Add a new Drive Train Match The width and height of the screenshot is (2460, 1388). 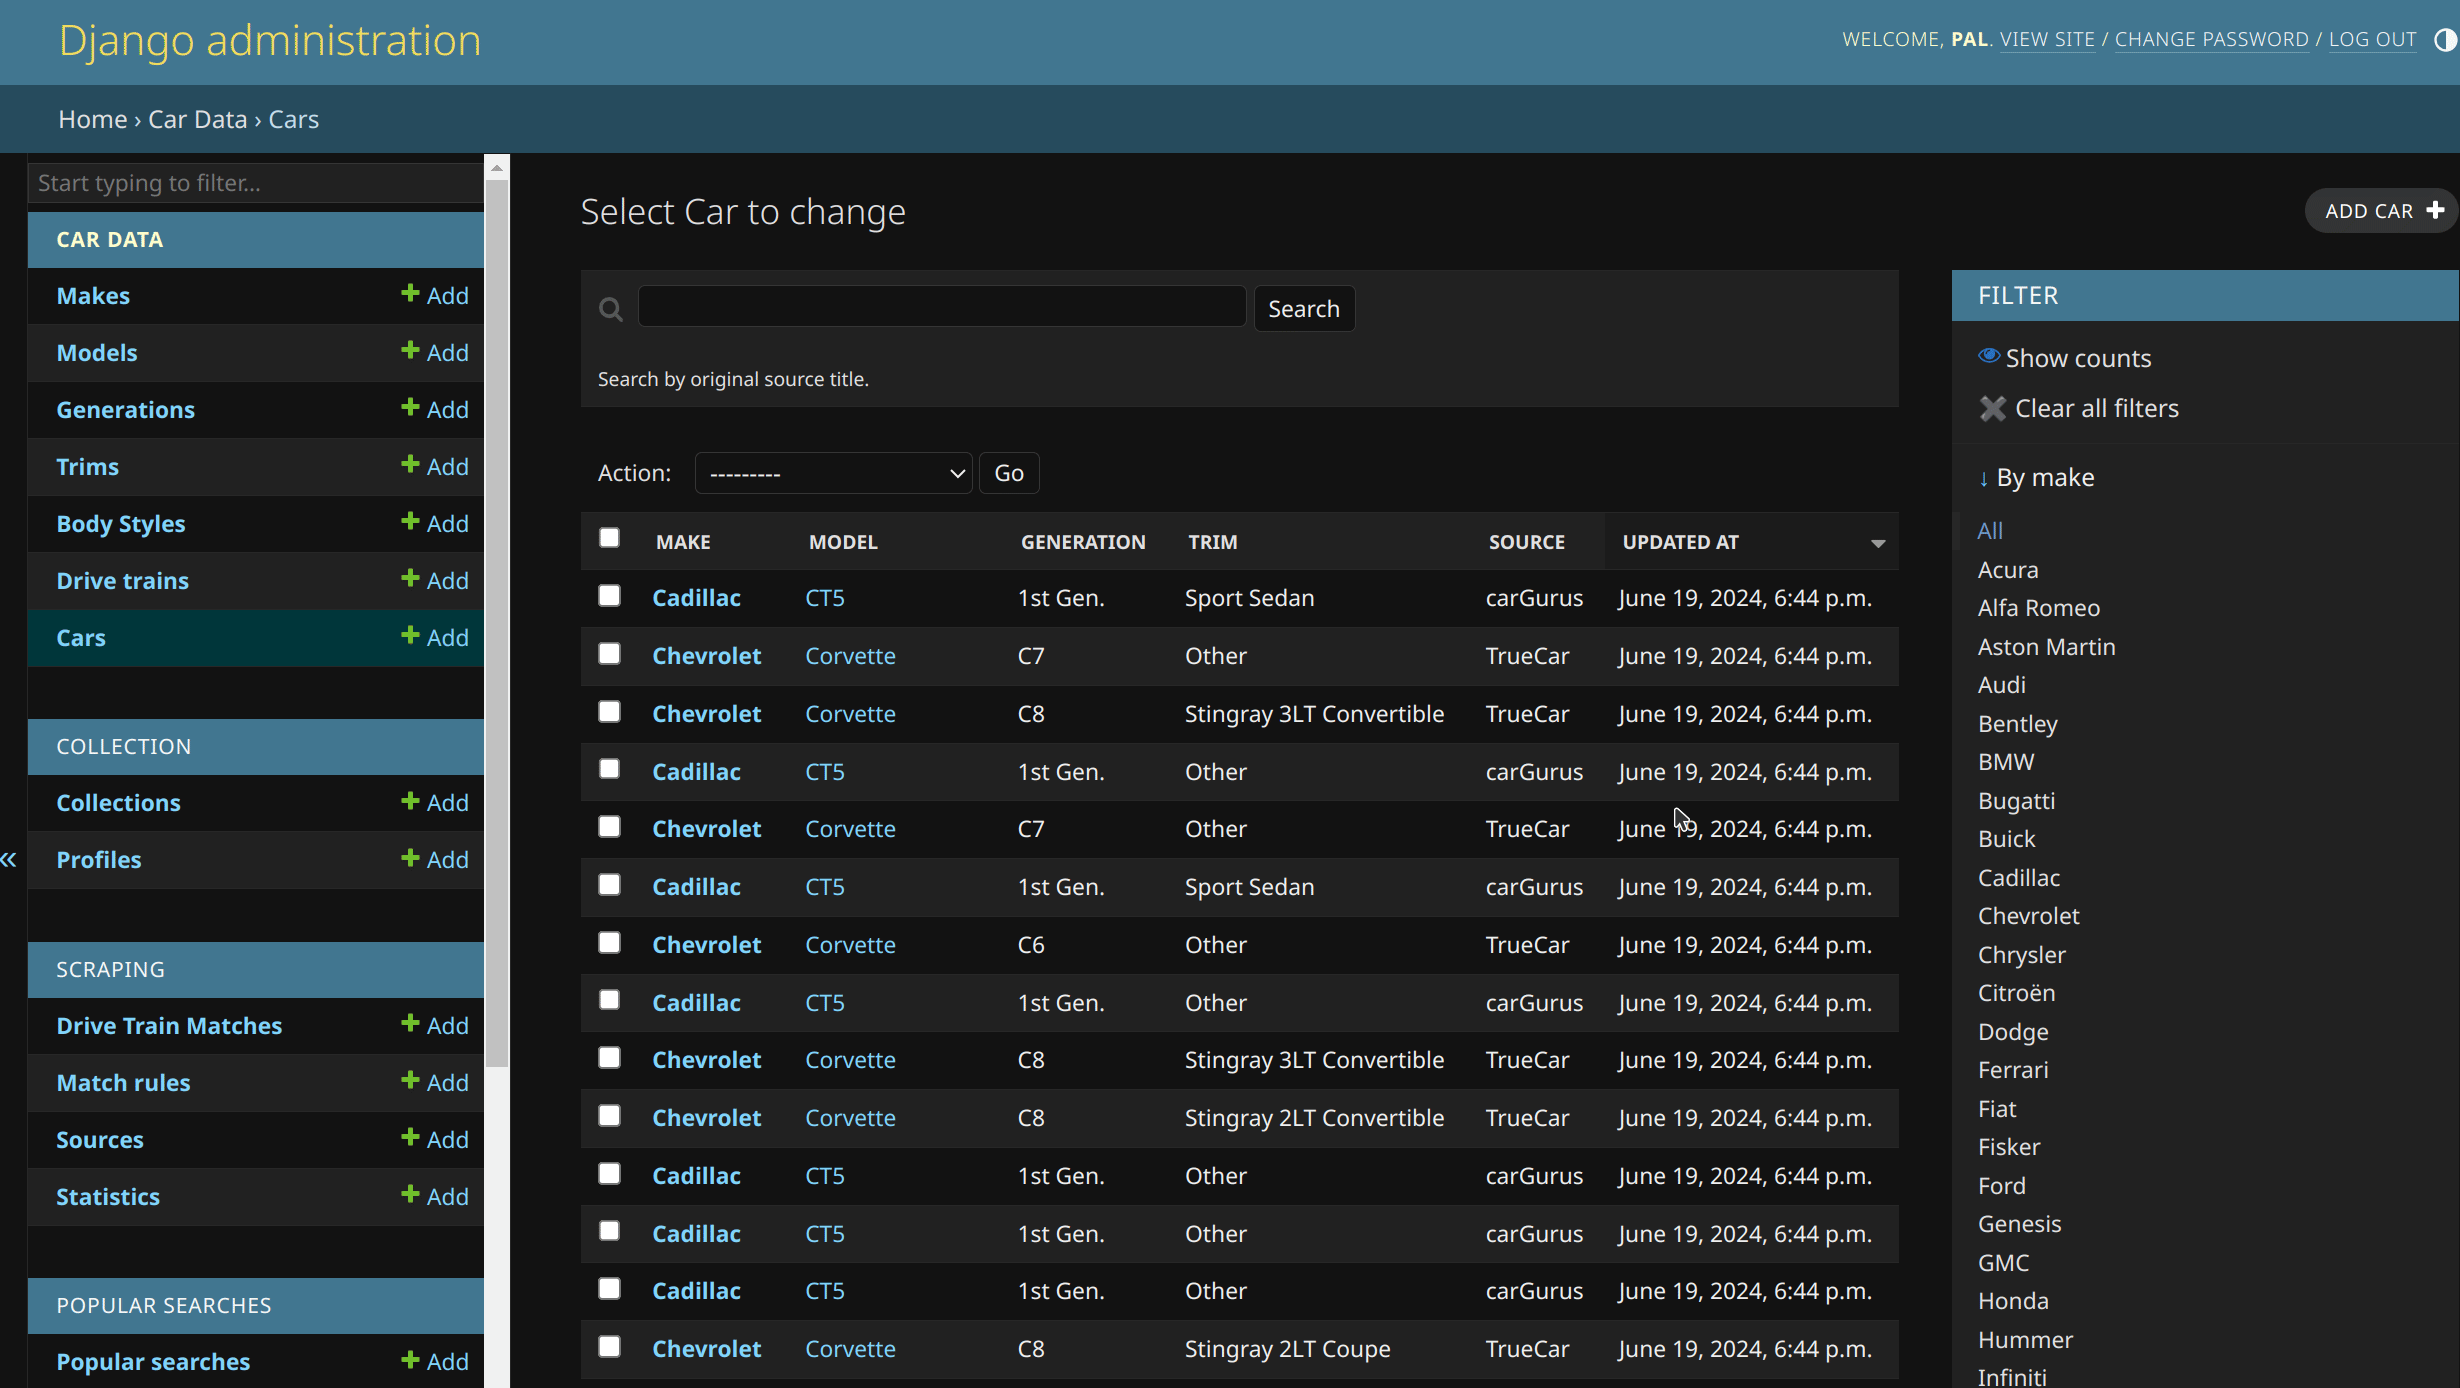[435, 1025]
